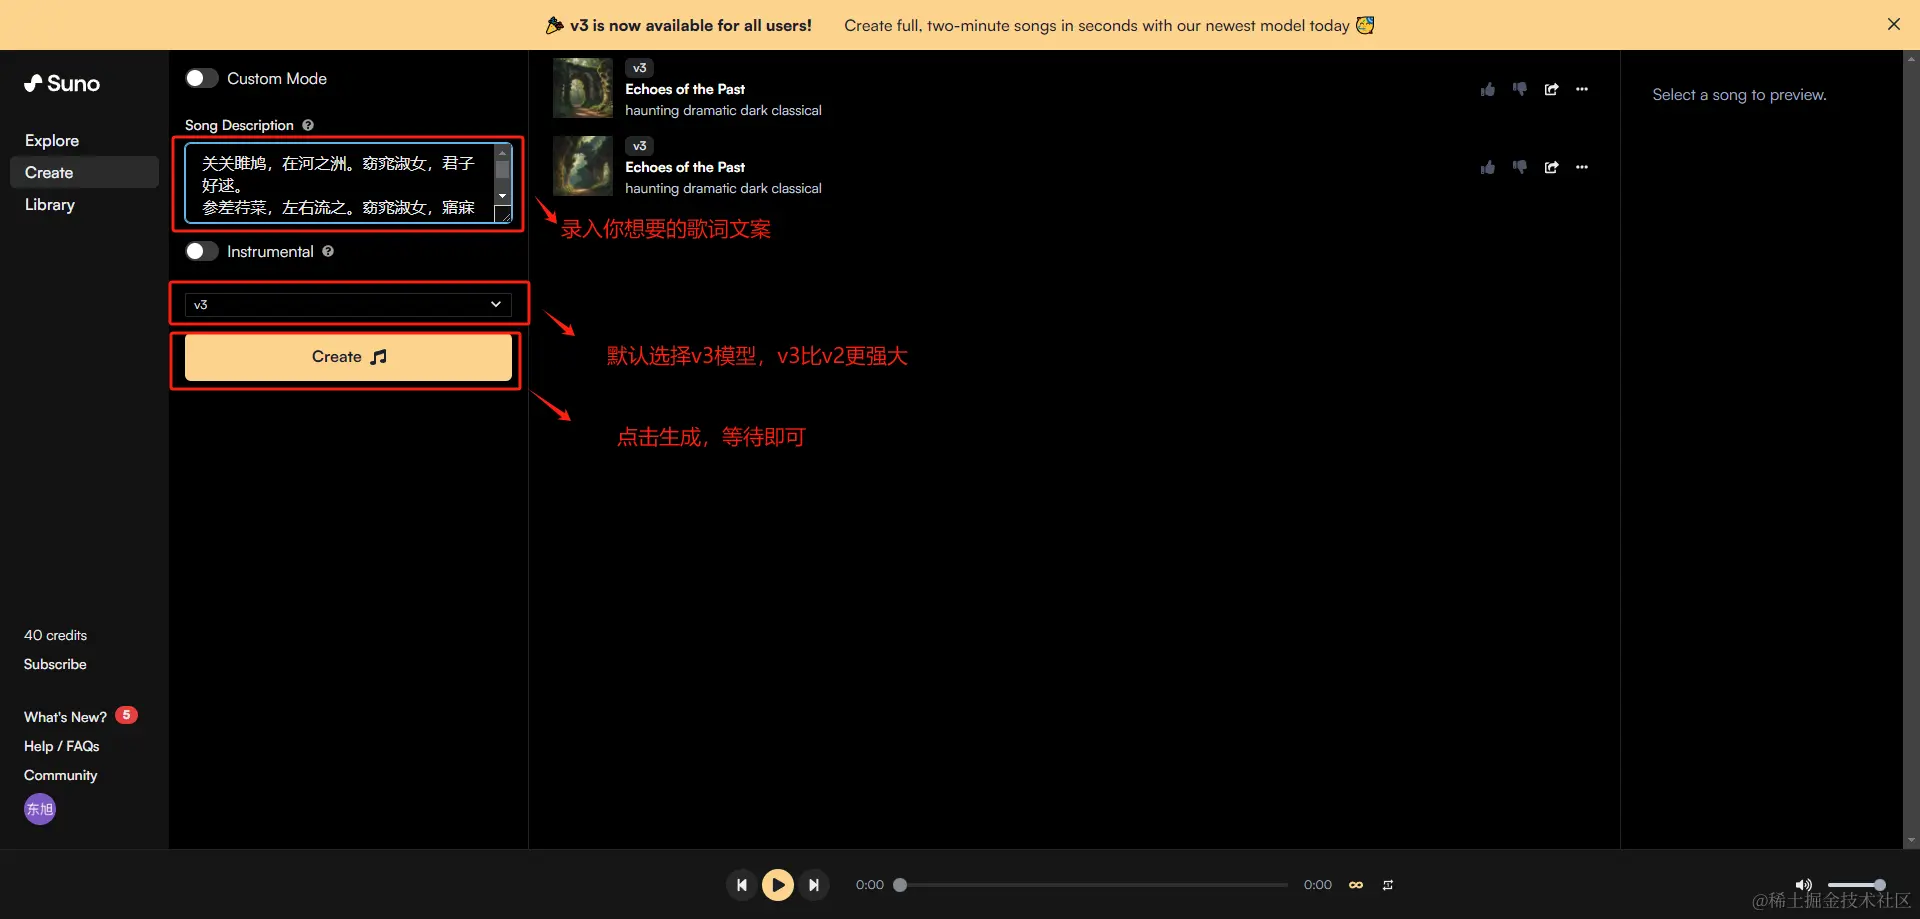Click the purple user avatar
The width and height of the screenshot is (1920, 919).
(x=40, y=809)
